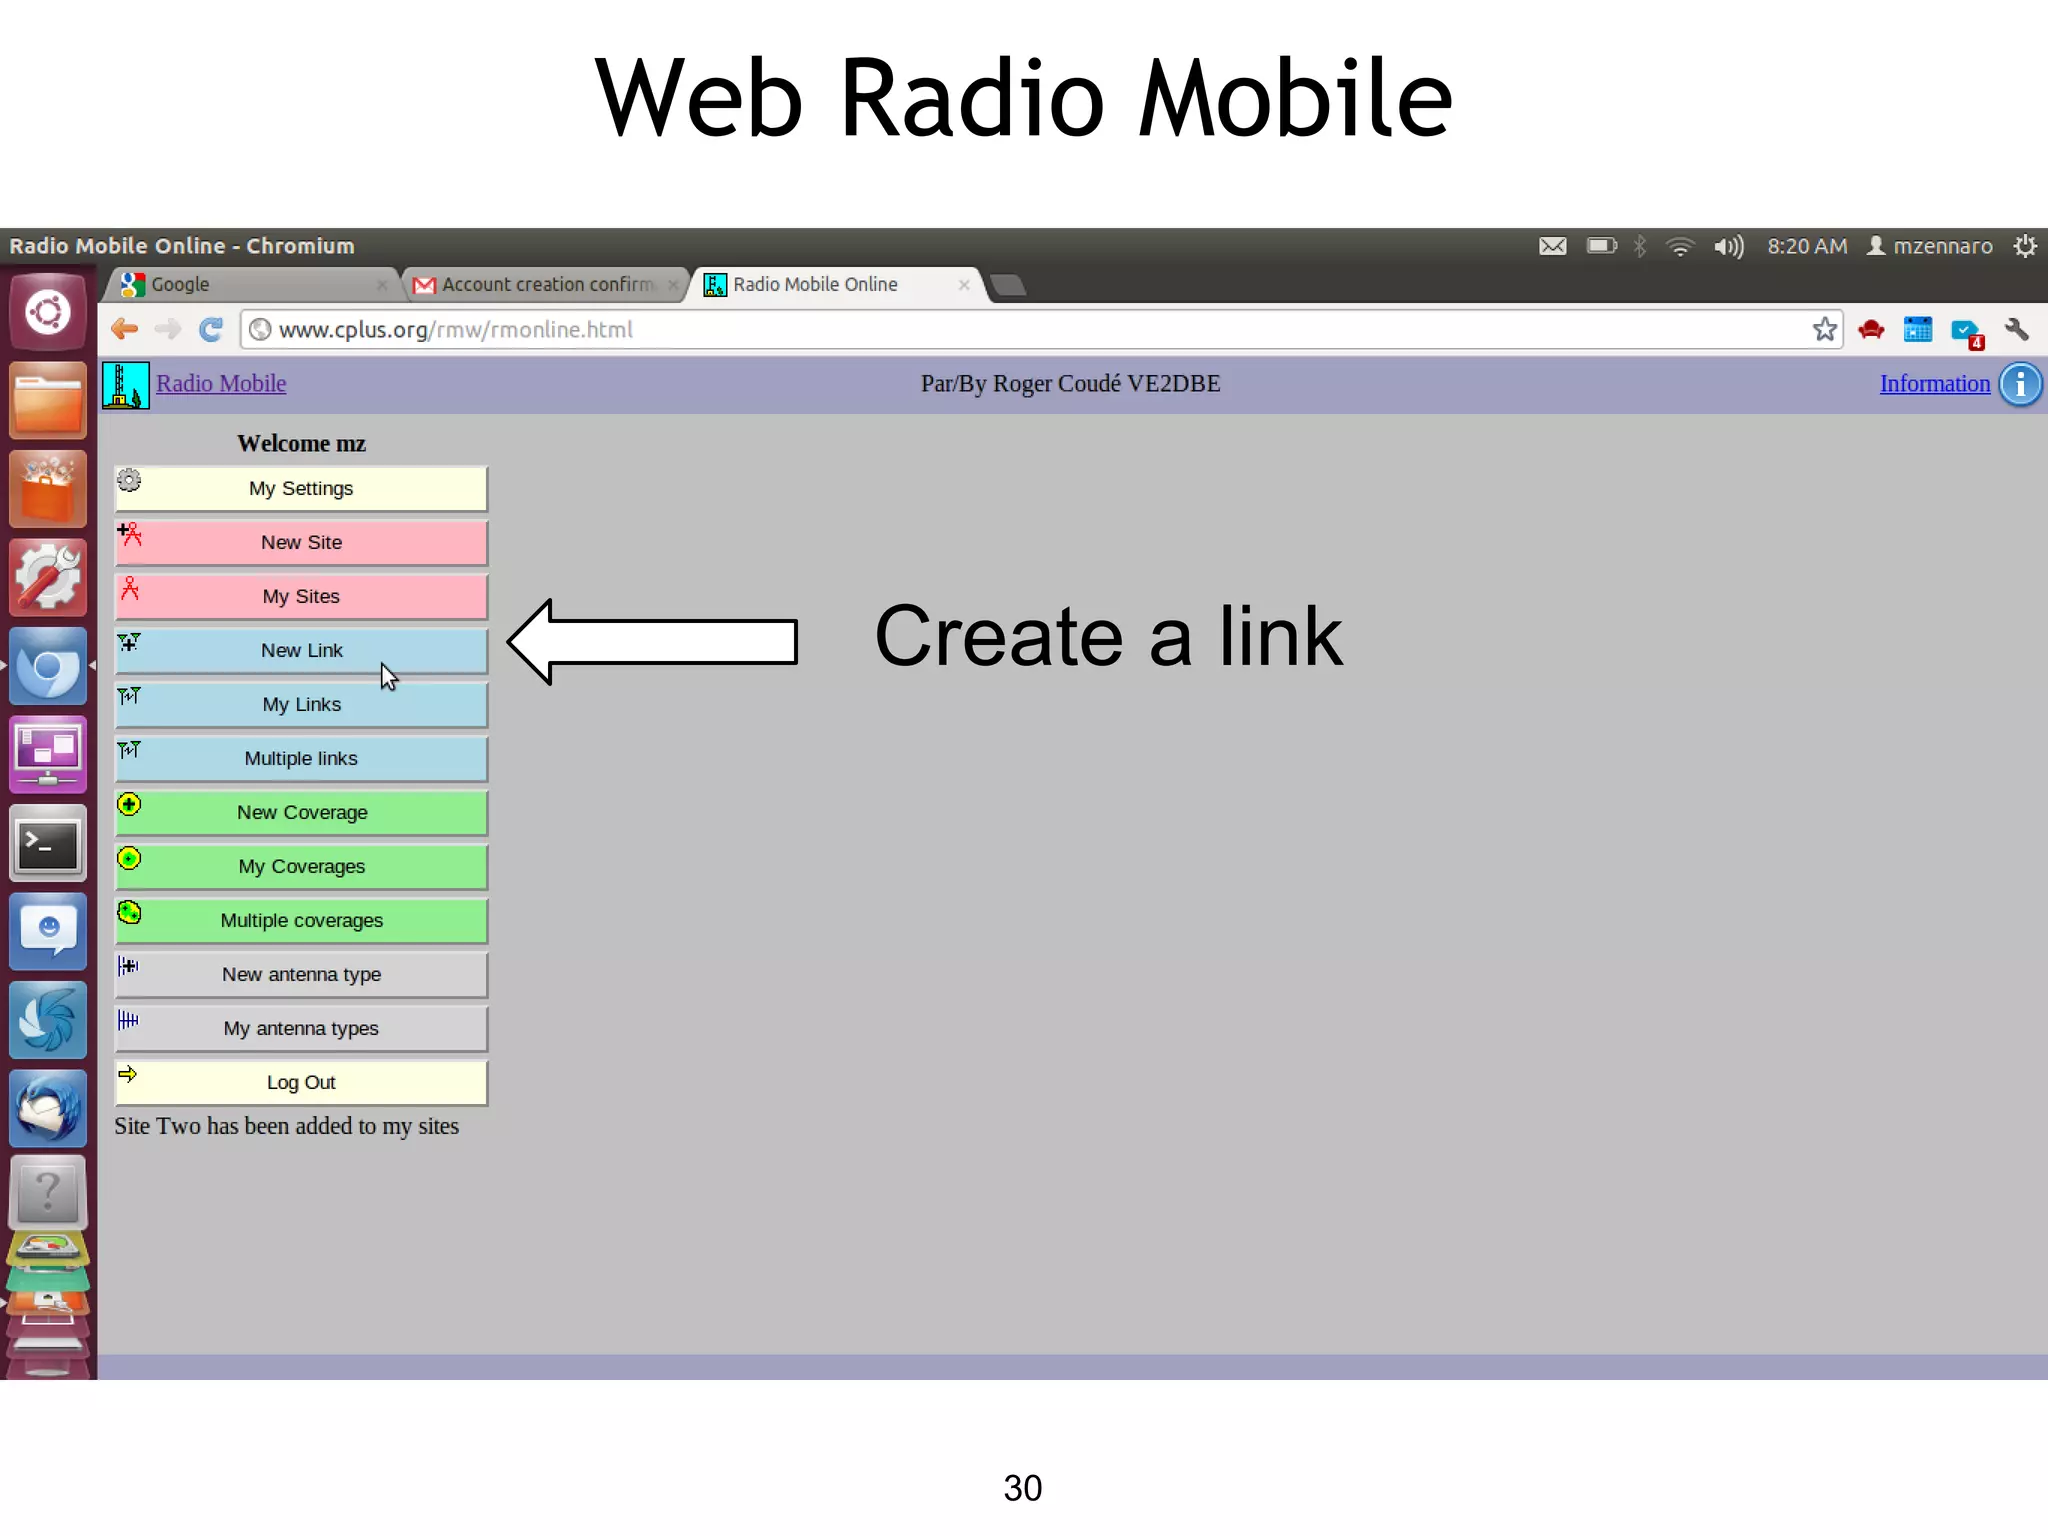Click the address bar URL field

click(x=1025, y=330)
